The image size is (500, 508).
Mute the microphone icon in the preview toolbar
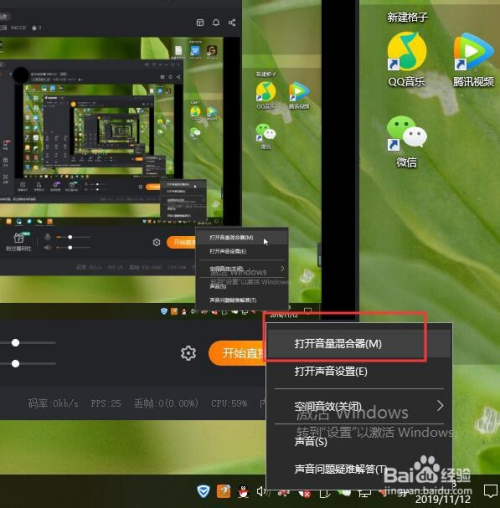click(x=48, y=237)
